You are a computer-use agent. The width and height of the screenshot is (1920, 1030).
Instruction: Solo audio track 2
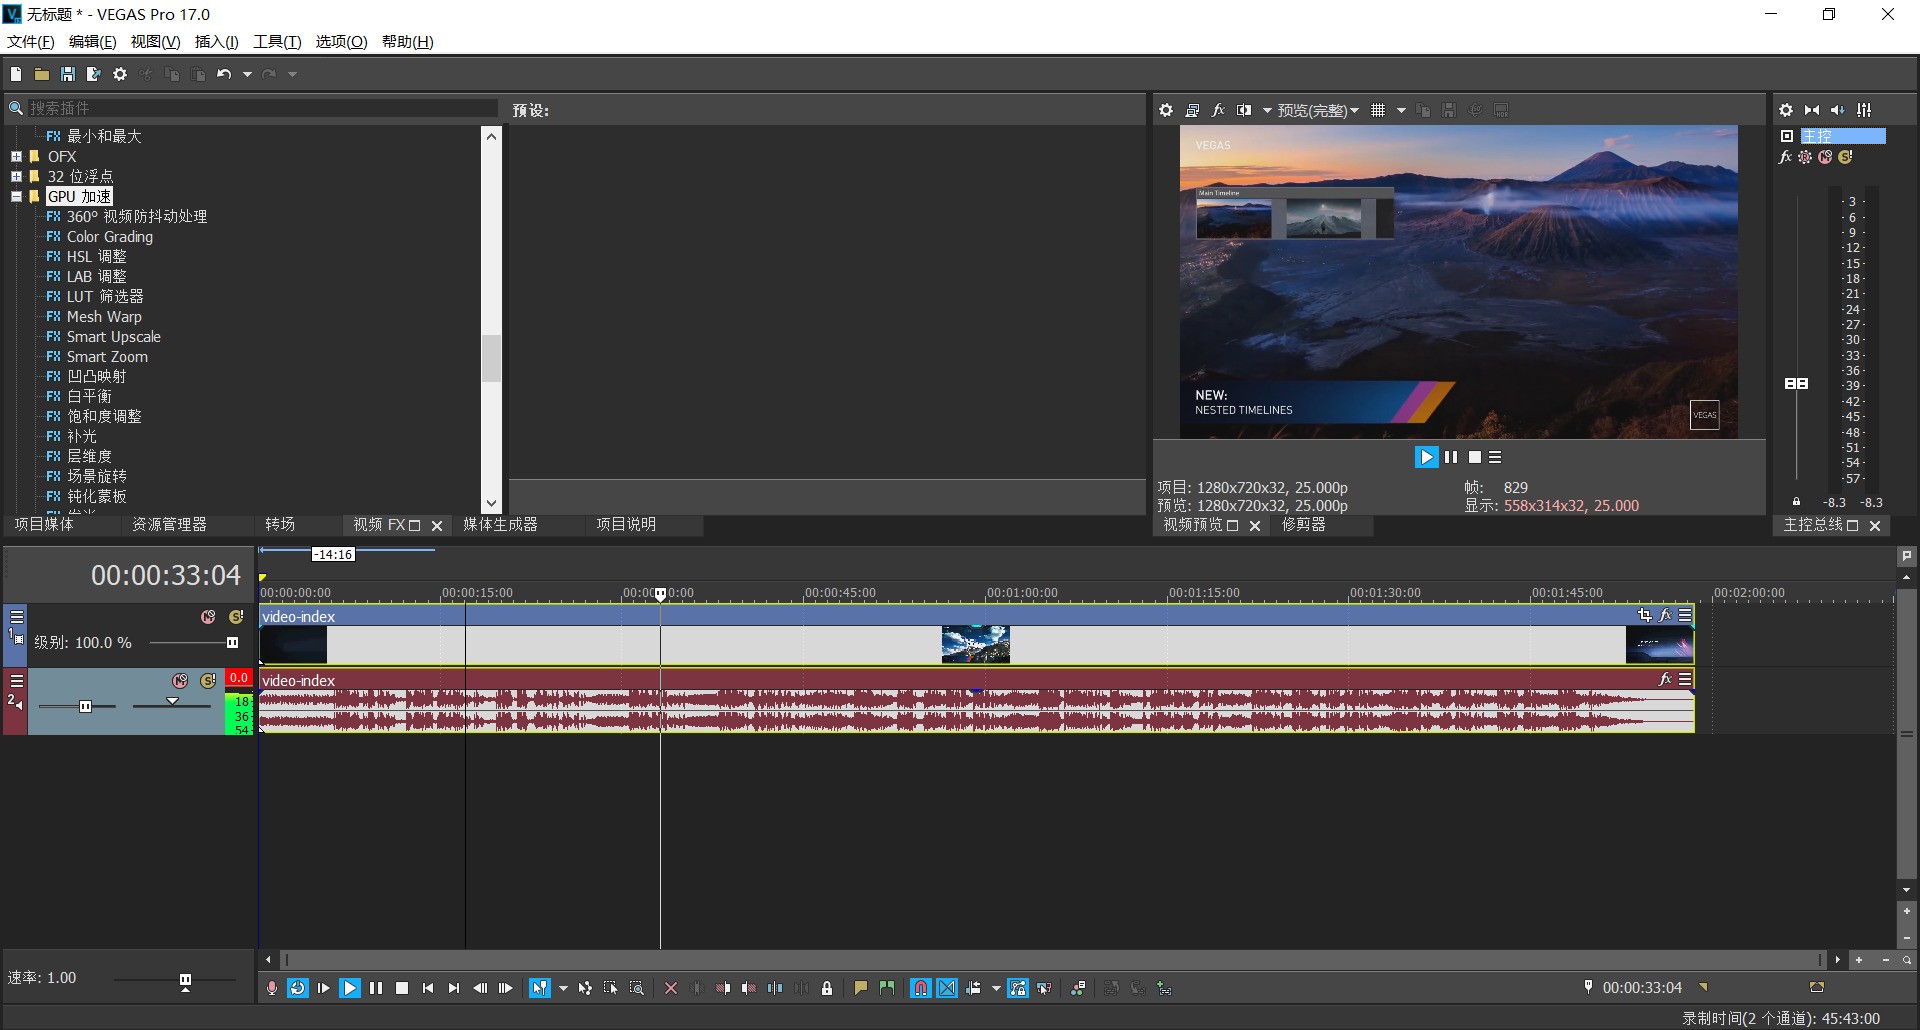click(x=208, y=681)
